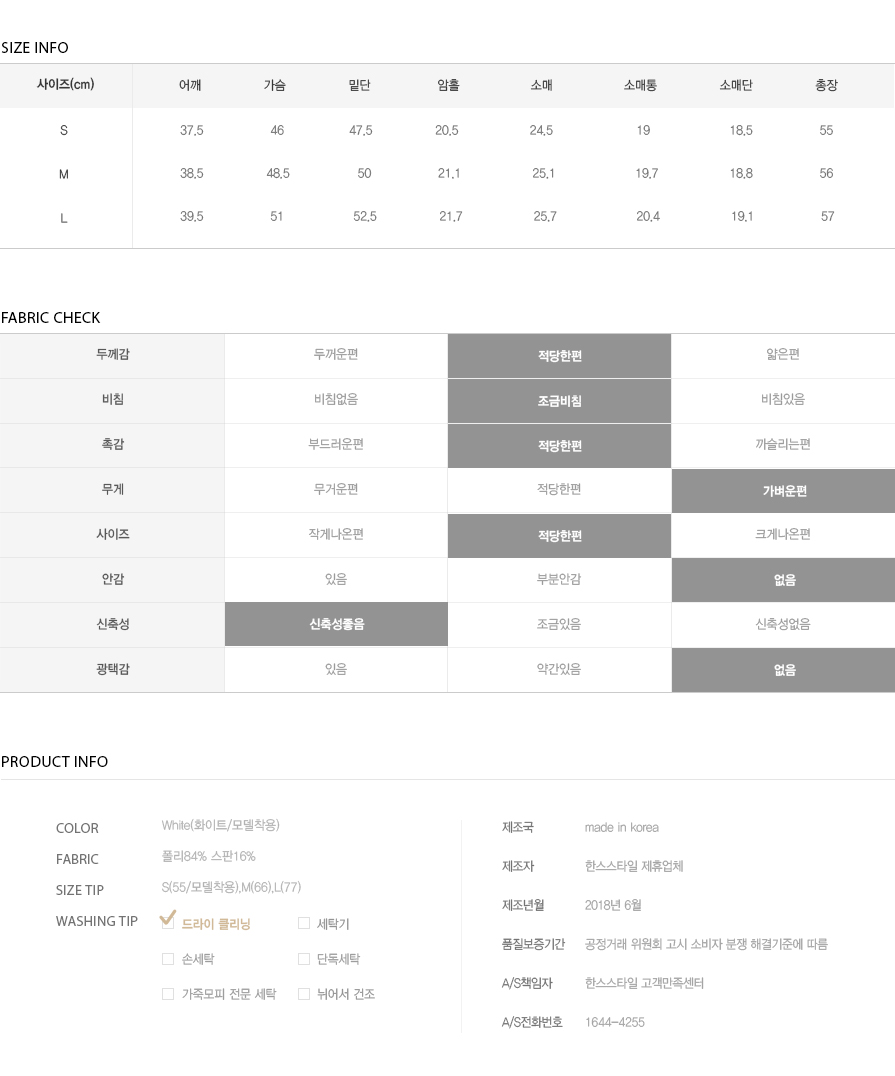The height and width of the screenshot is (1076, 895).
Task: Click the made in korea value
Action: click(x=622, y=828)
